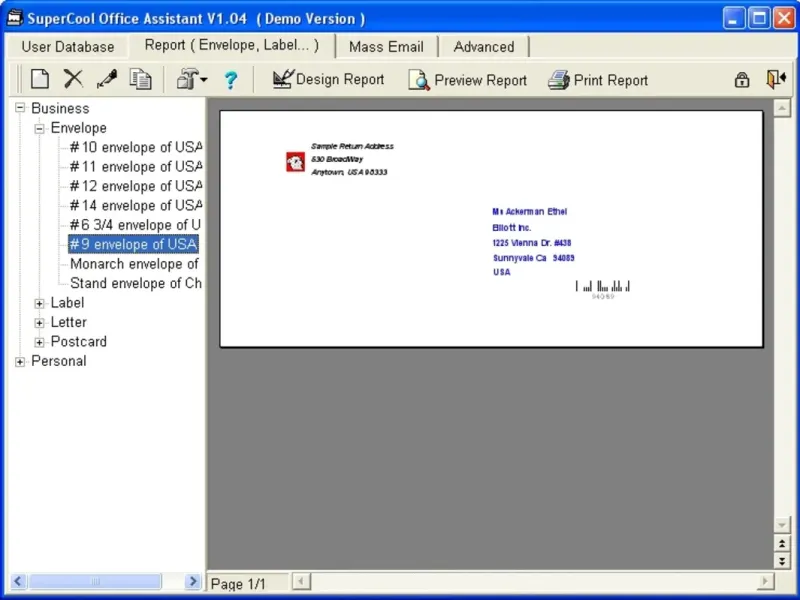Click the Edit pen icon in toolbar
The height and width of the screenshot is (600, 800).
click(107, 79)
